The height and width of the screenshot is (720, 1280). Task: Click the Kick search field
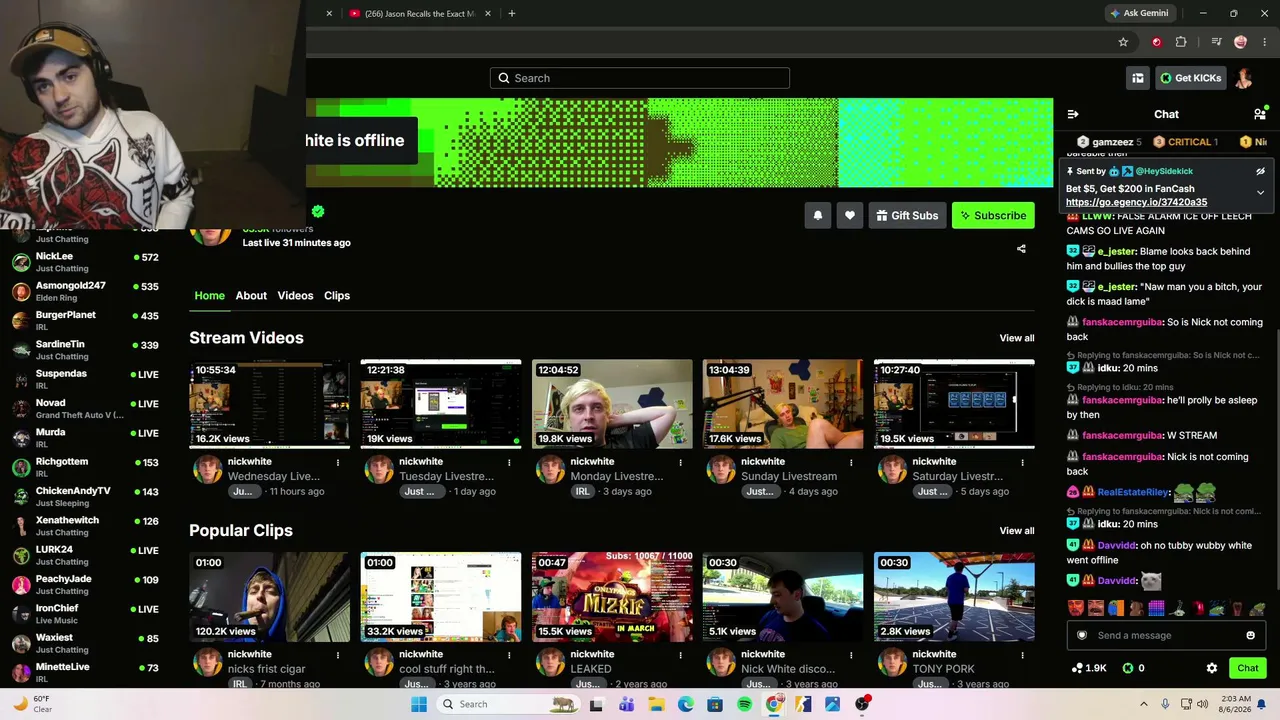coord(640,78)
